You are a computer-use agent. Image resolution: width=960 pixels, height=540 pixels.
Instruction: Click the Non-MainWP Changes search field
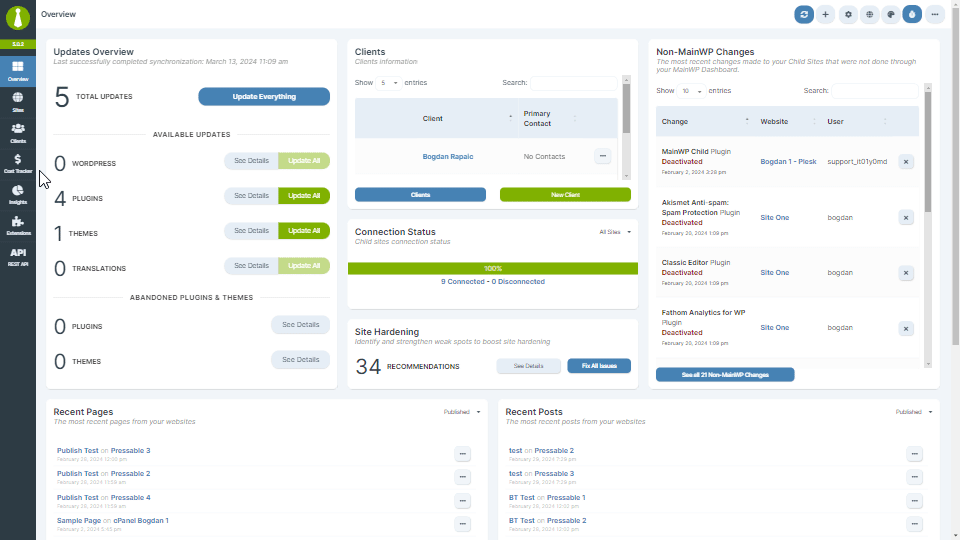pyautogui.click(x=875, y=91)
